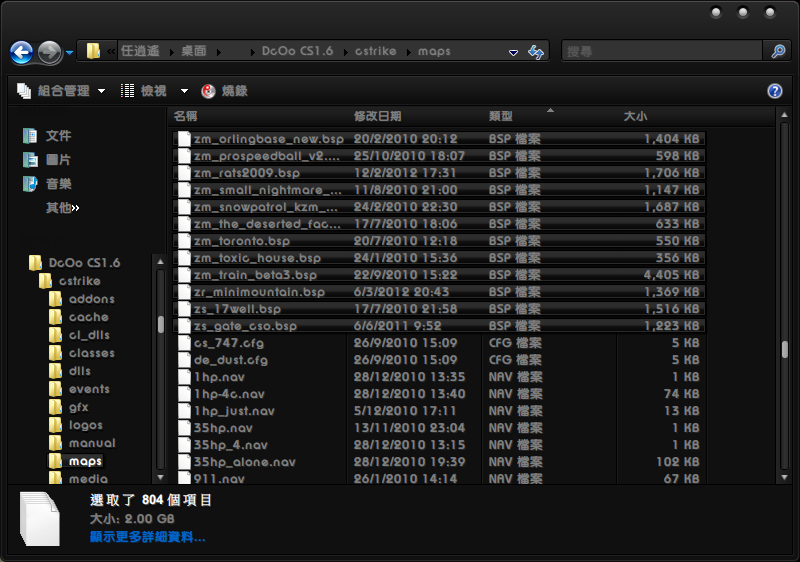Click the magnifier search icon
This screenshot has width=800, height=562.
pos(777,51)
